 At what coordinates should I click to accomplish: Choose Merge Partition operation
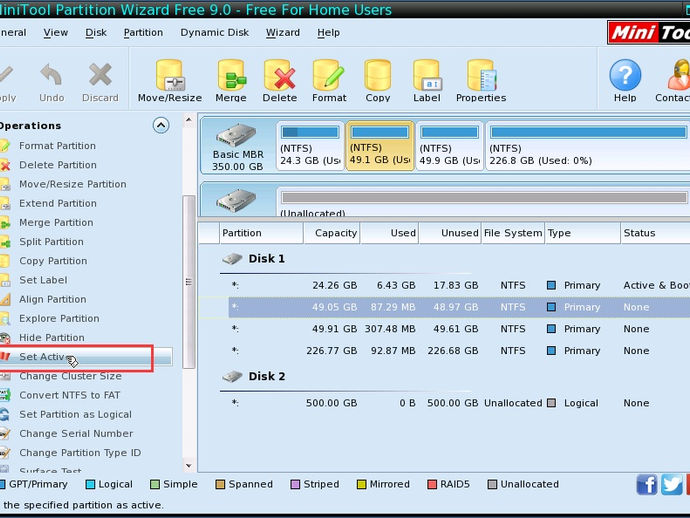tap(56, 223)
